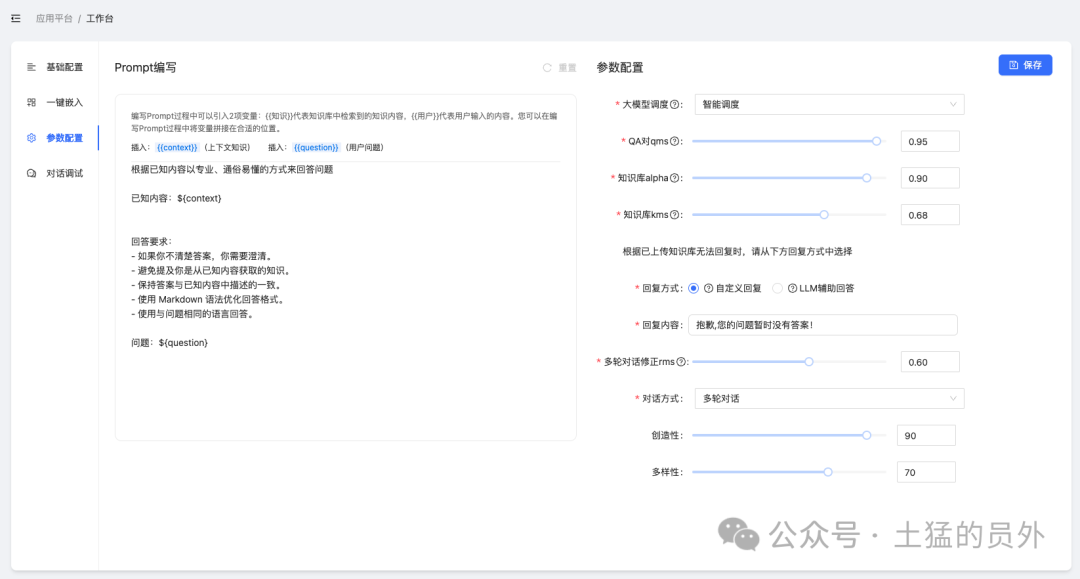Click the 应用平台 breadcrumb link

click(54, 19)
